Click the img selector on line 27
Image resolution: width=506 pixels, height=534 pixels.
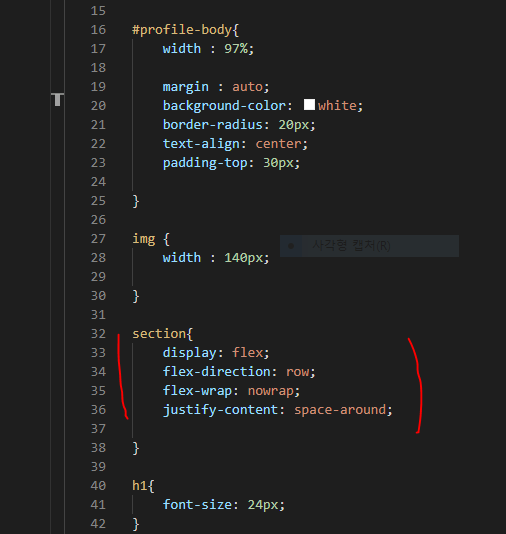tap(144, 239)
